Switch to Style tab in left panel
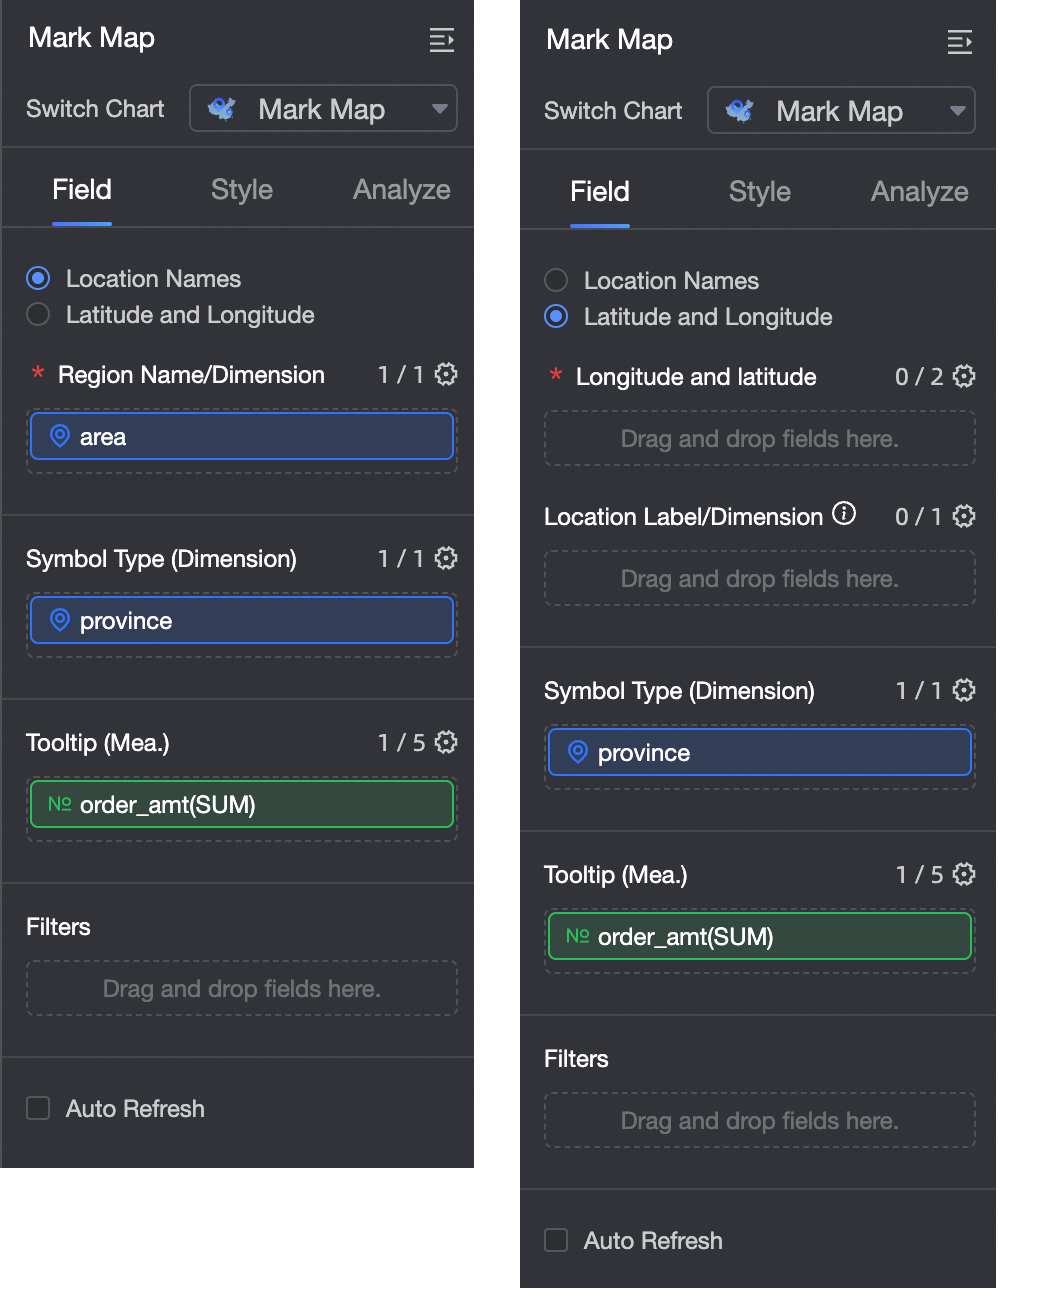Viewport: 1040px width, 1316px height. [242, 190]
